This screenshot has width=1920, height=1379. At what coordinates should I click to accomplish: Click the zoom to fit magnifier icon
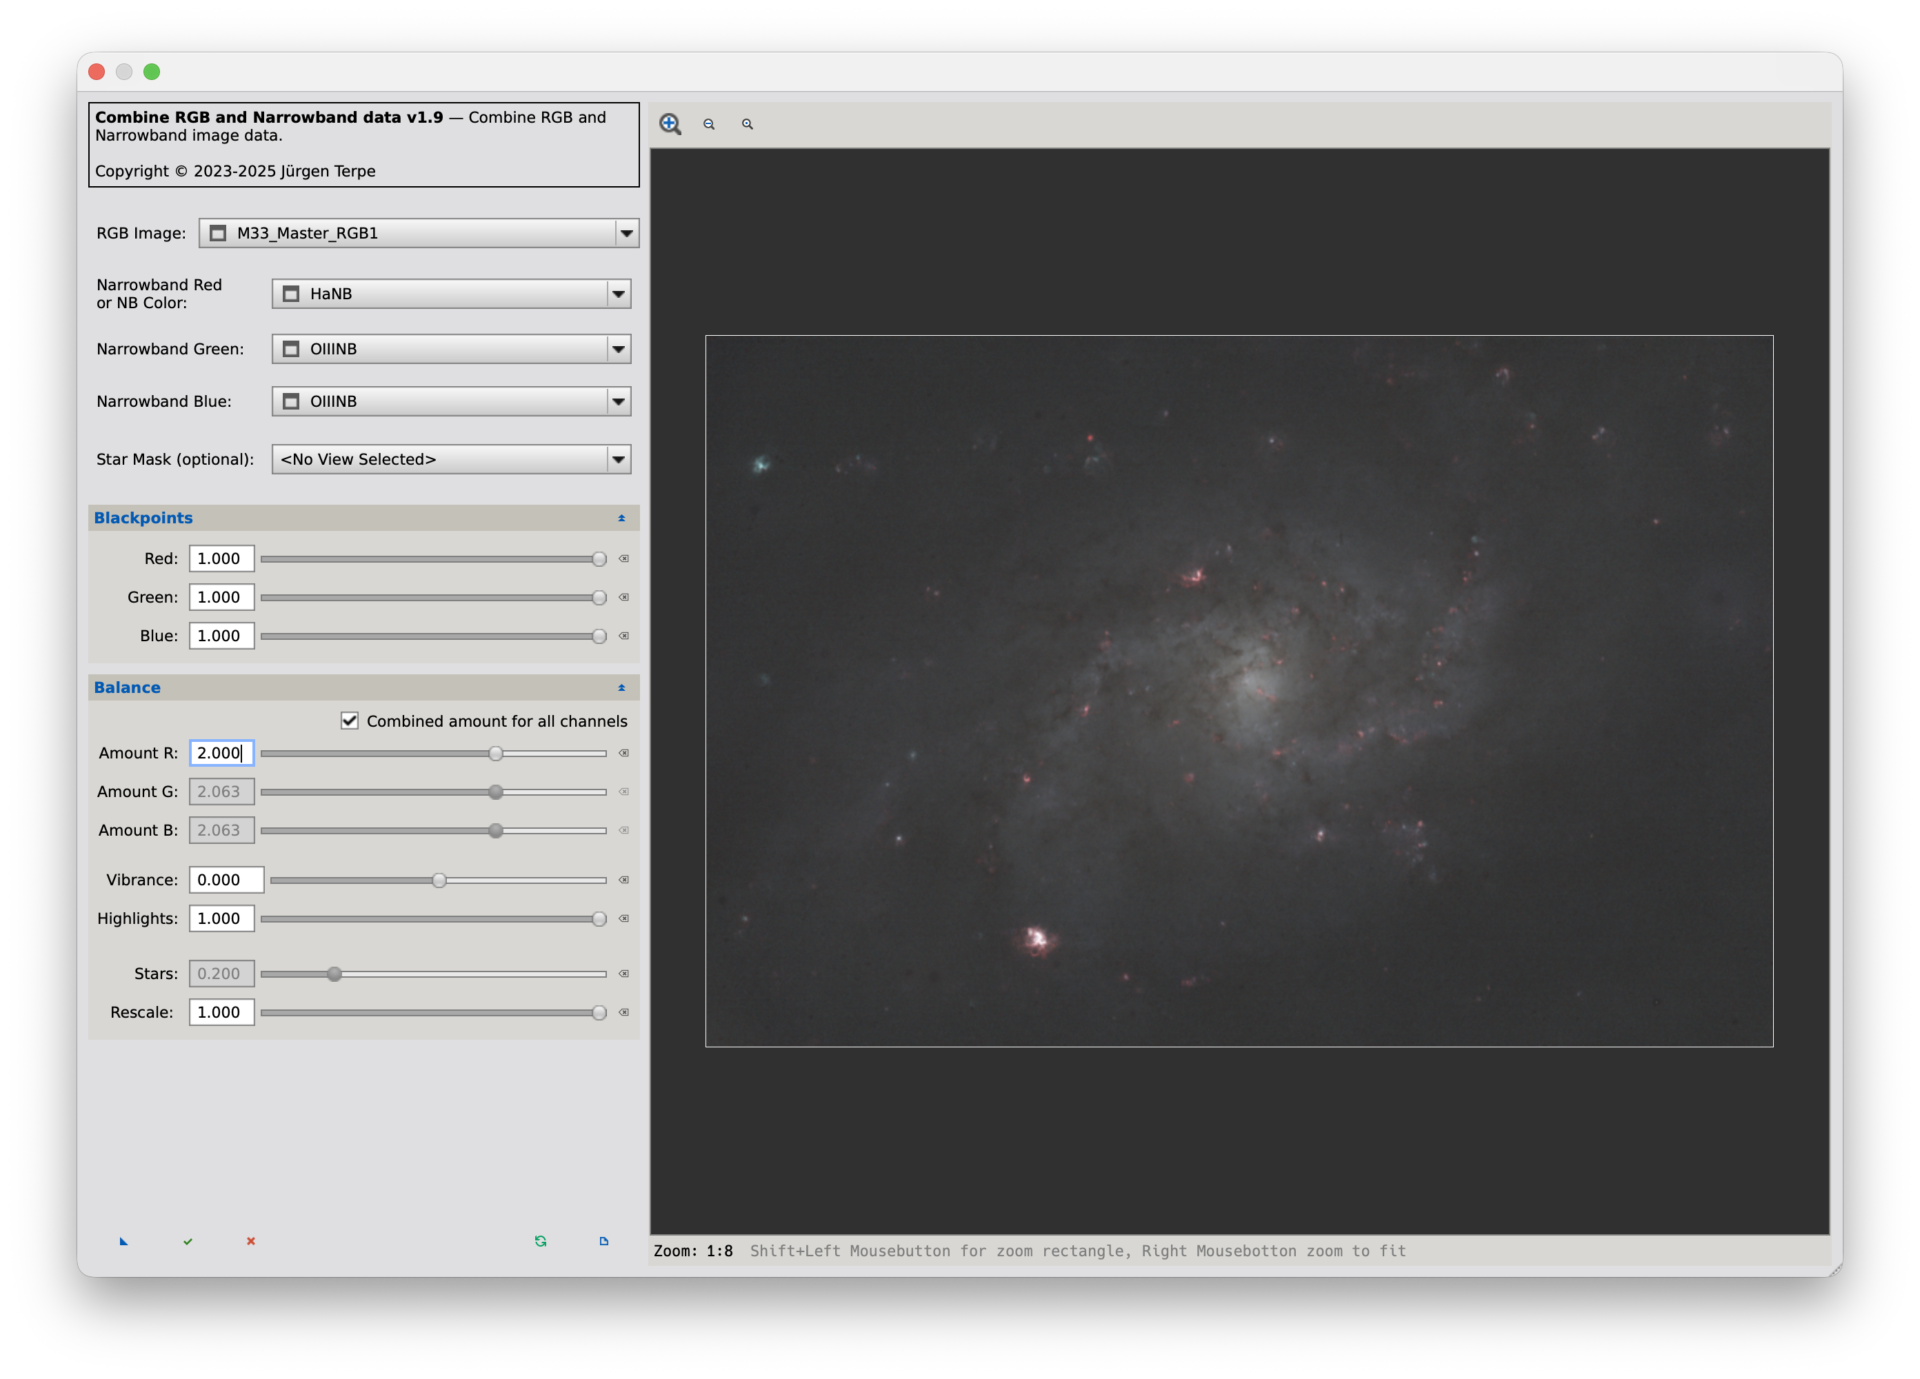tap(747, 124)
